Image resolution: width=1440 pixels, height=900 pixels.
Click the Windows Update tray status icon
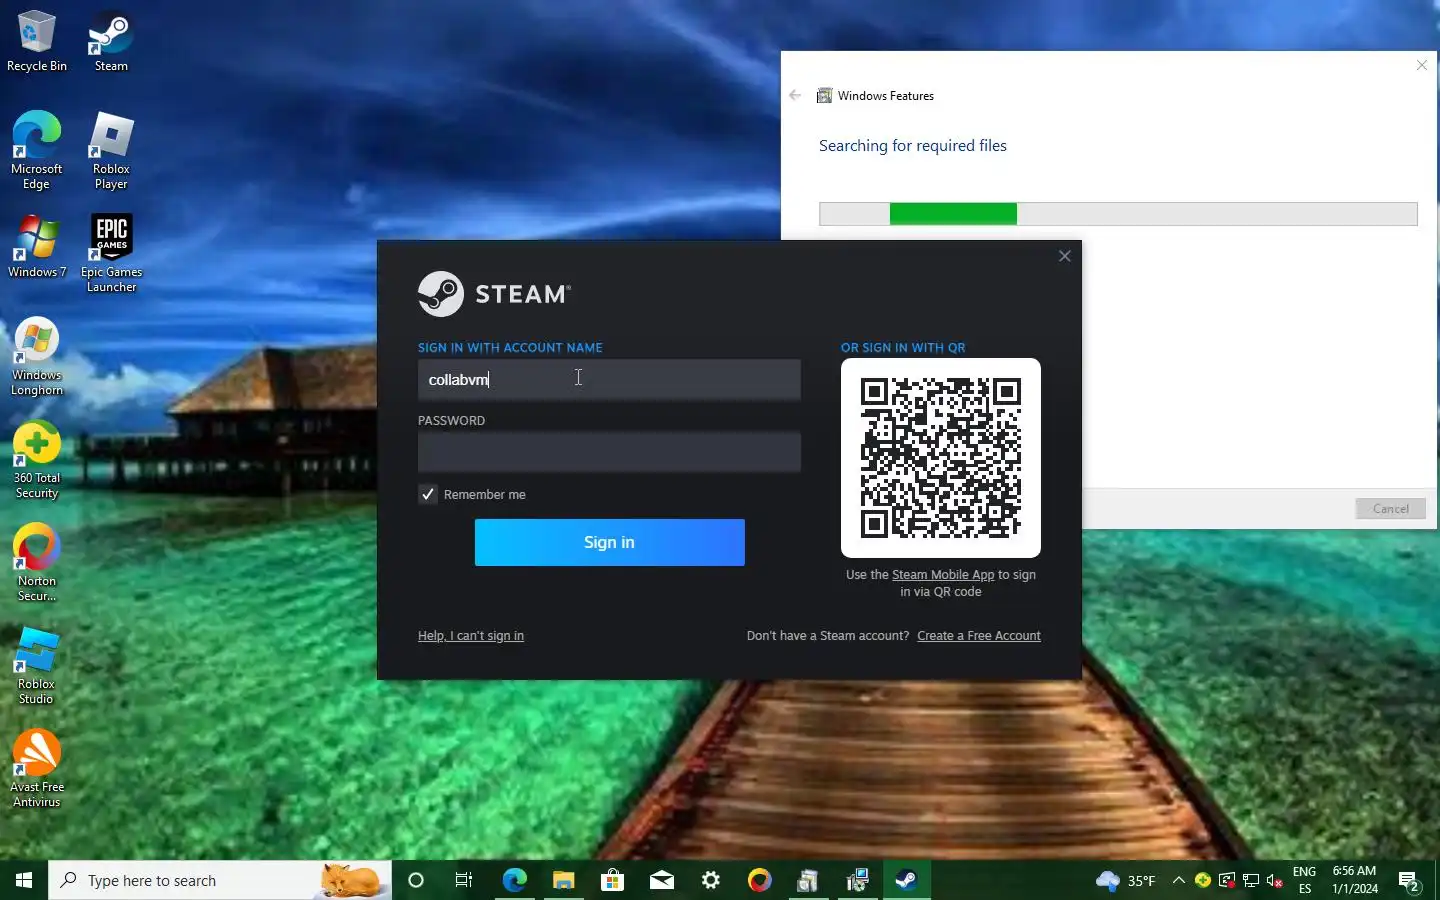(x=1227, y=880)
